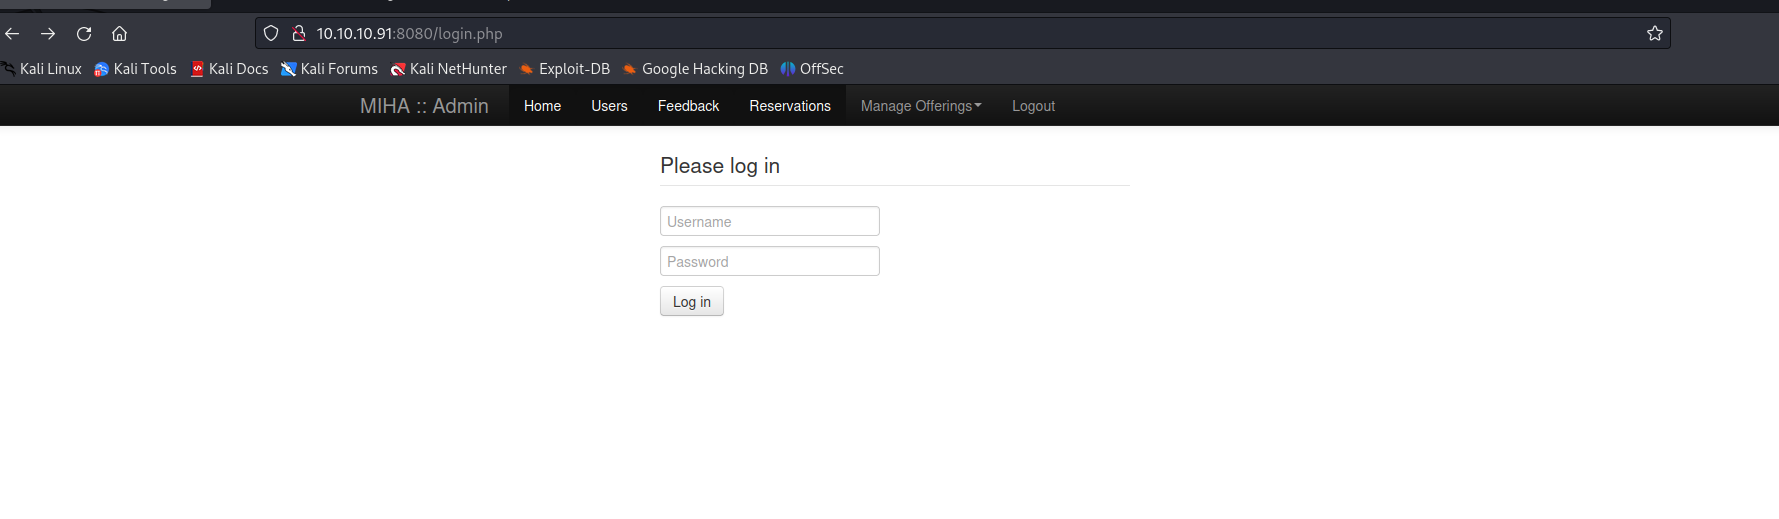1779x519 pixels.
Task: Open the OffSec bookmark
Action: click(x=812, y=69)
